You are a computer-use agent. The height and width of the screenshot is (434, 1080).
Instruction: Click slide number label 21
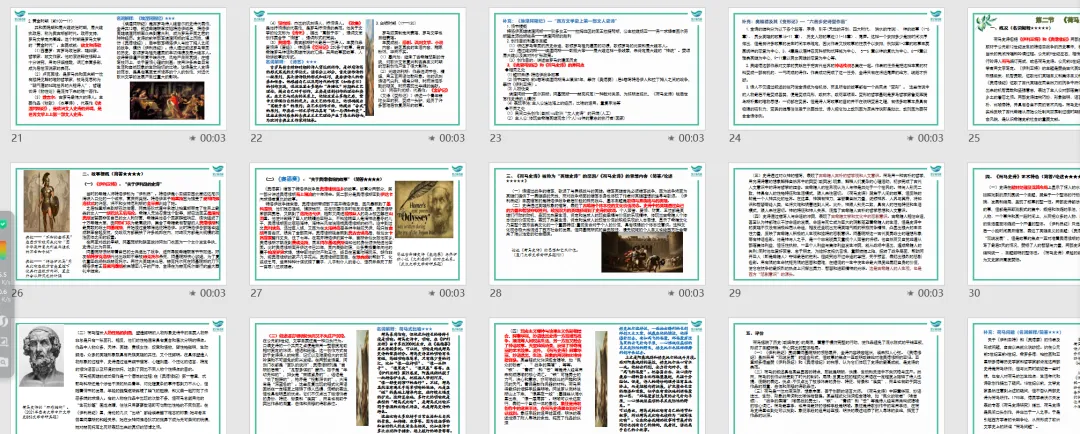(17, 138)
